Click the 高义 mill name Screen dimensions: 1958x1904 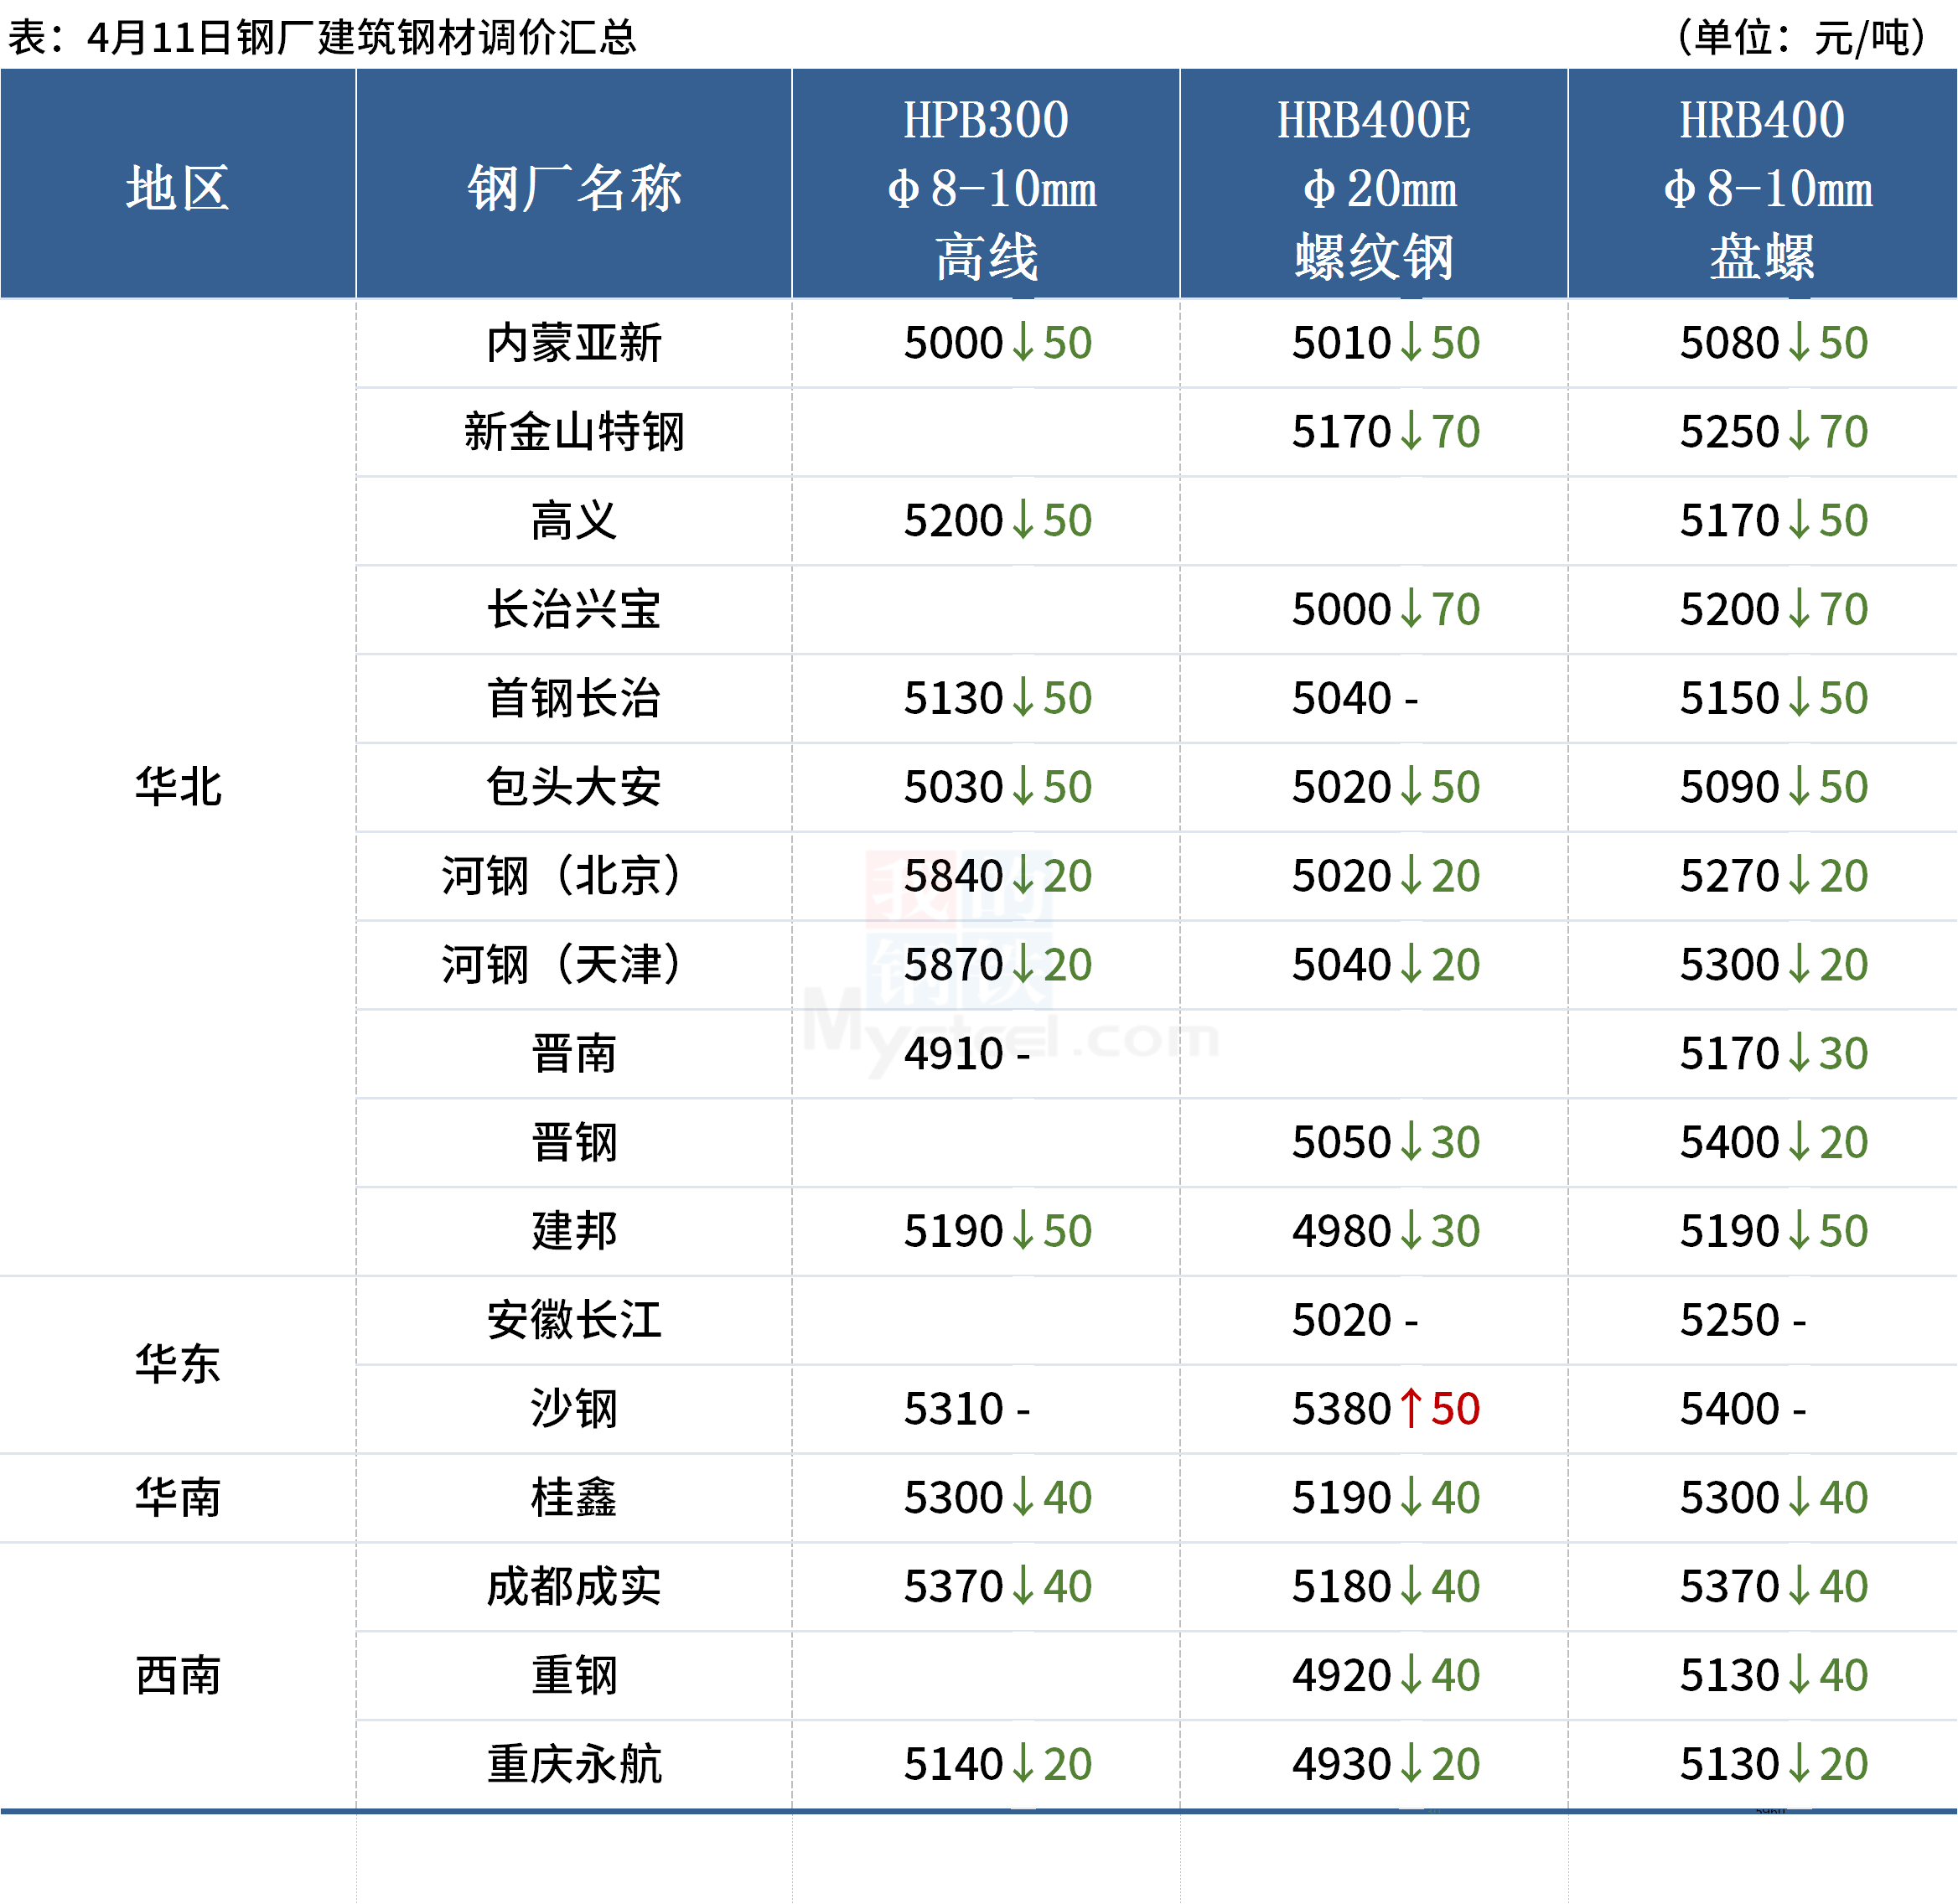[574, 521]
